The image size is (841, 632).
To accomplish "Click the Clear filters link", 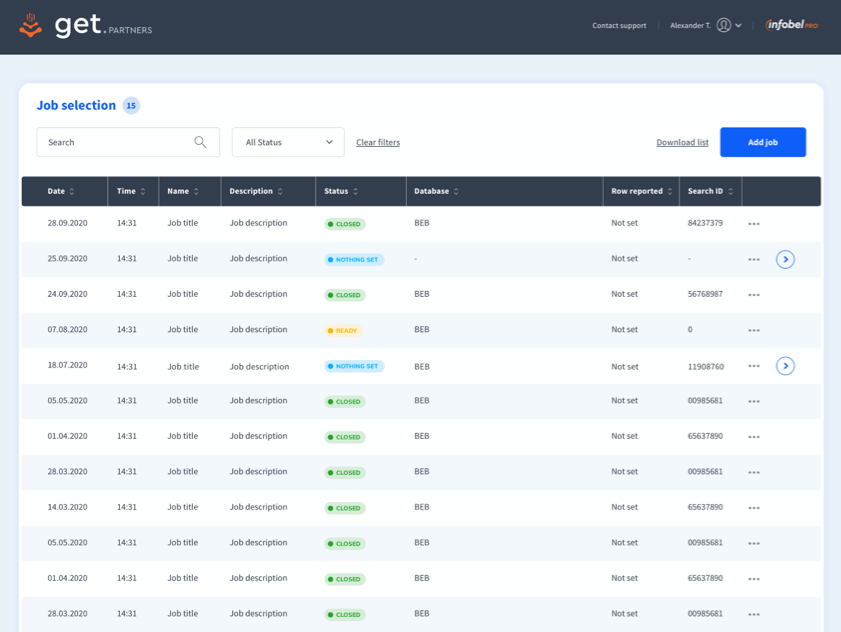I will [378, 142].
